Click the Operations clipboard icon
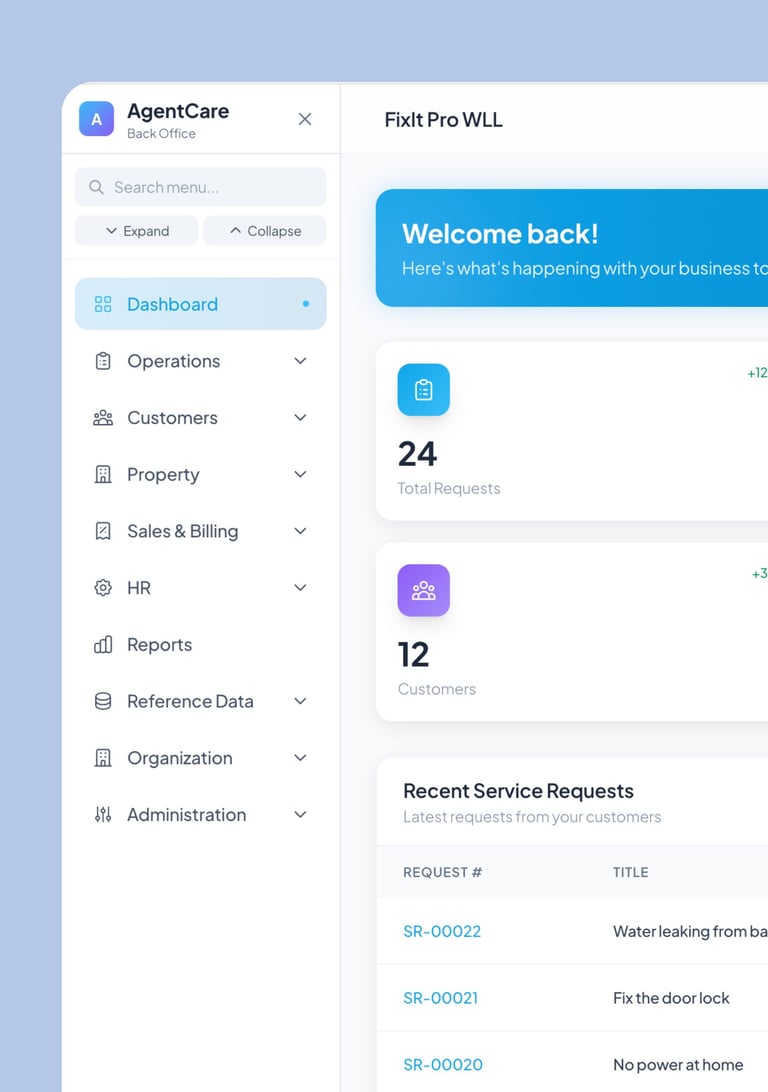Image resolution: width=768 pixels, height=1092 pixels. click(103, 361)
